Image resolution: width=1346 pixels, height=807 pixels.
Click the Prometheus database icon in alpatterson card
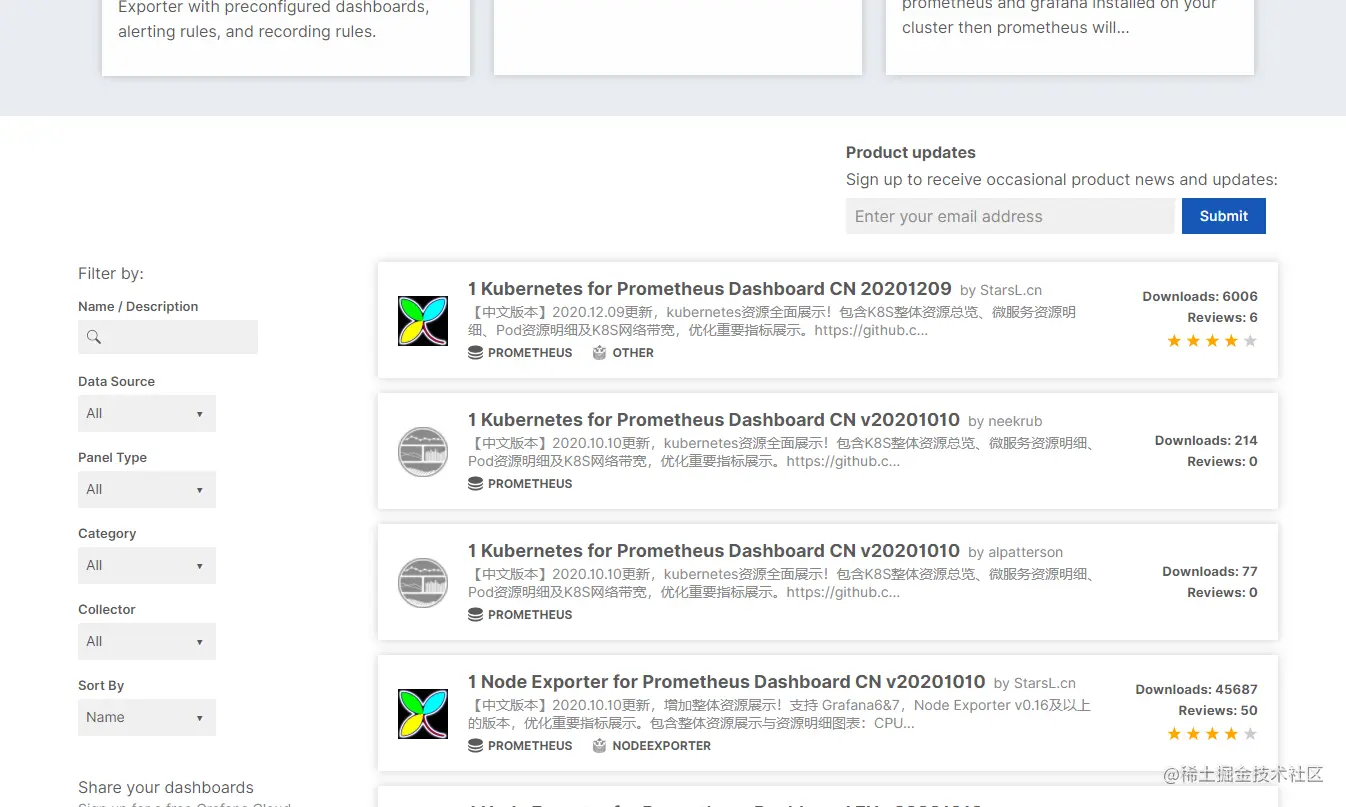point(476,615)
